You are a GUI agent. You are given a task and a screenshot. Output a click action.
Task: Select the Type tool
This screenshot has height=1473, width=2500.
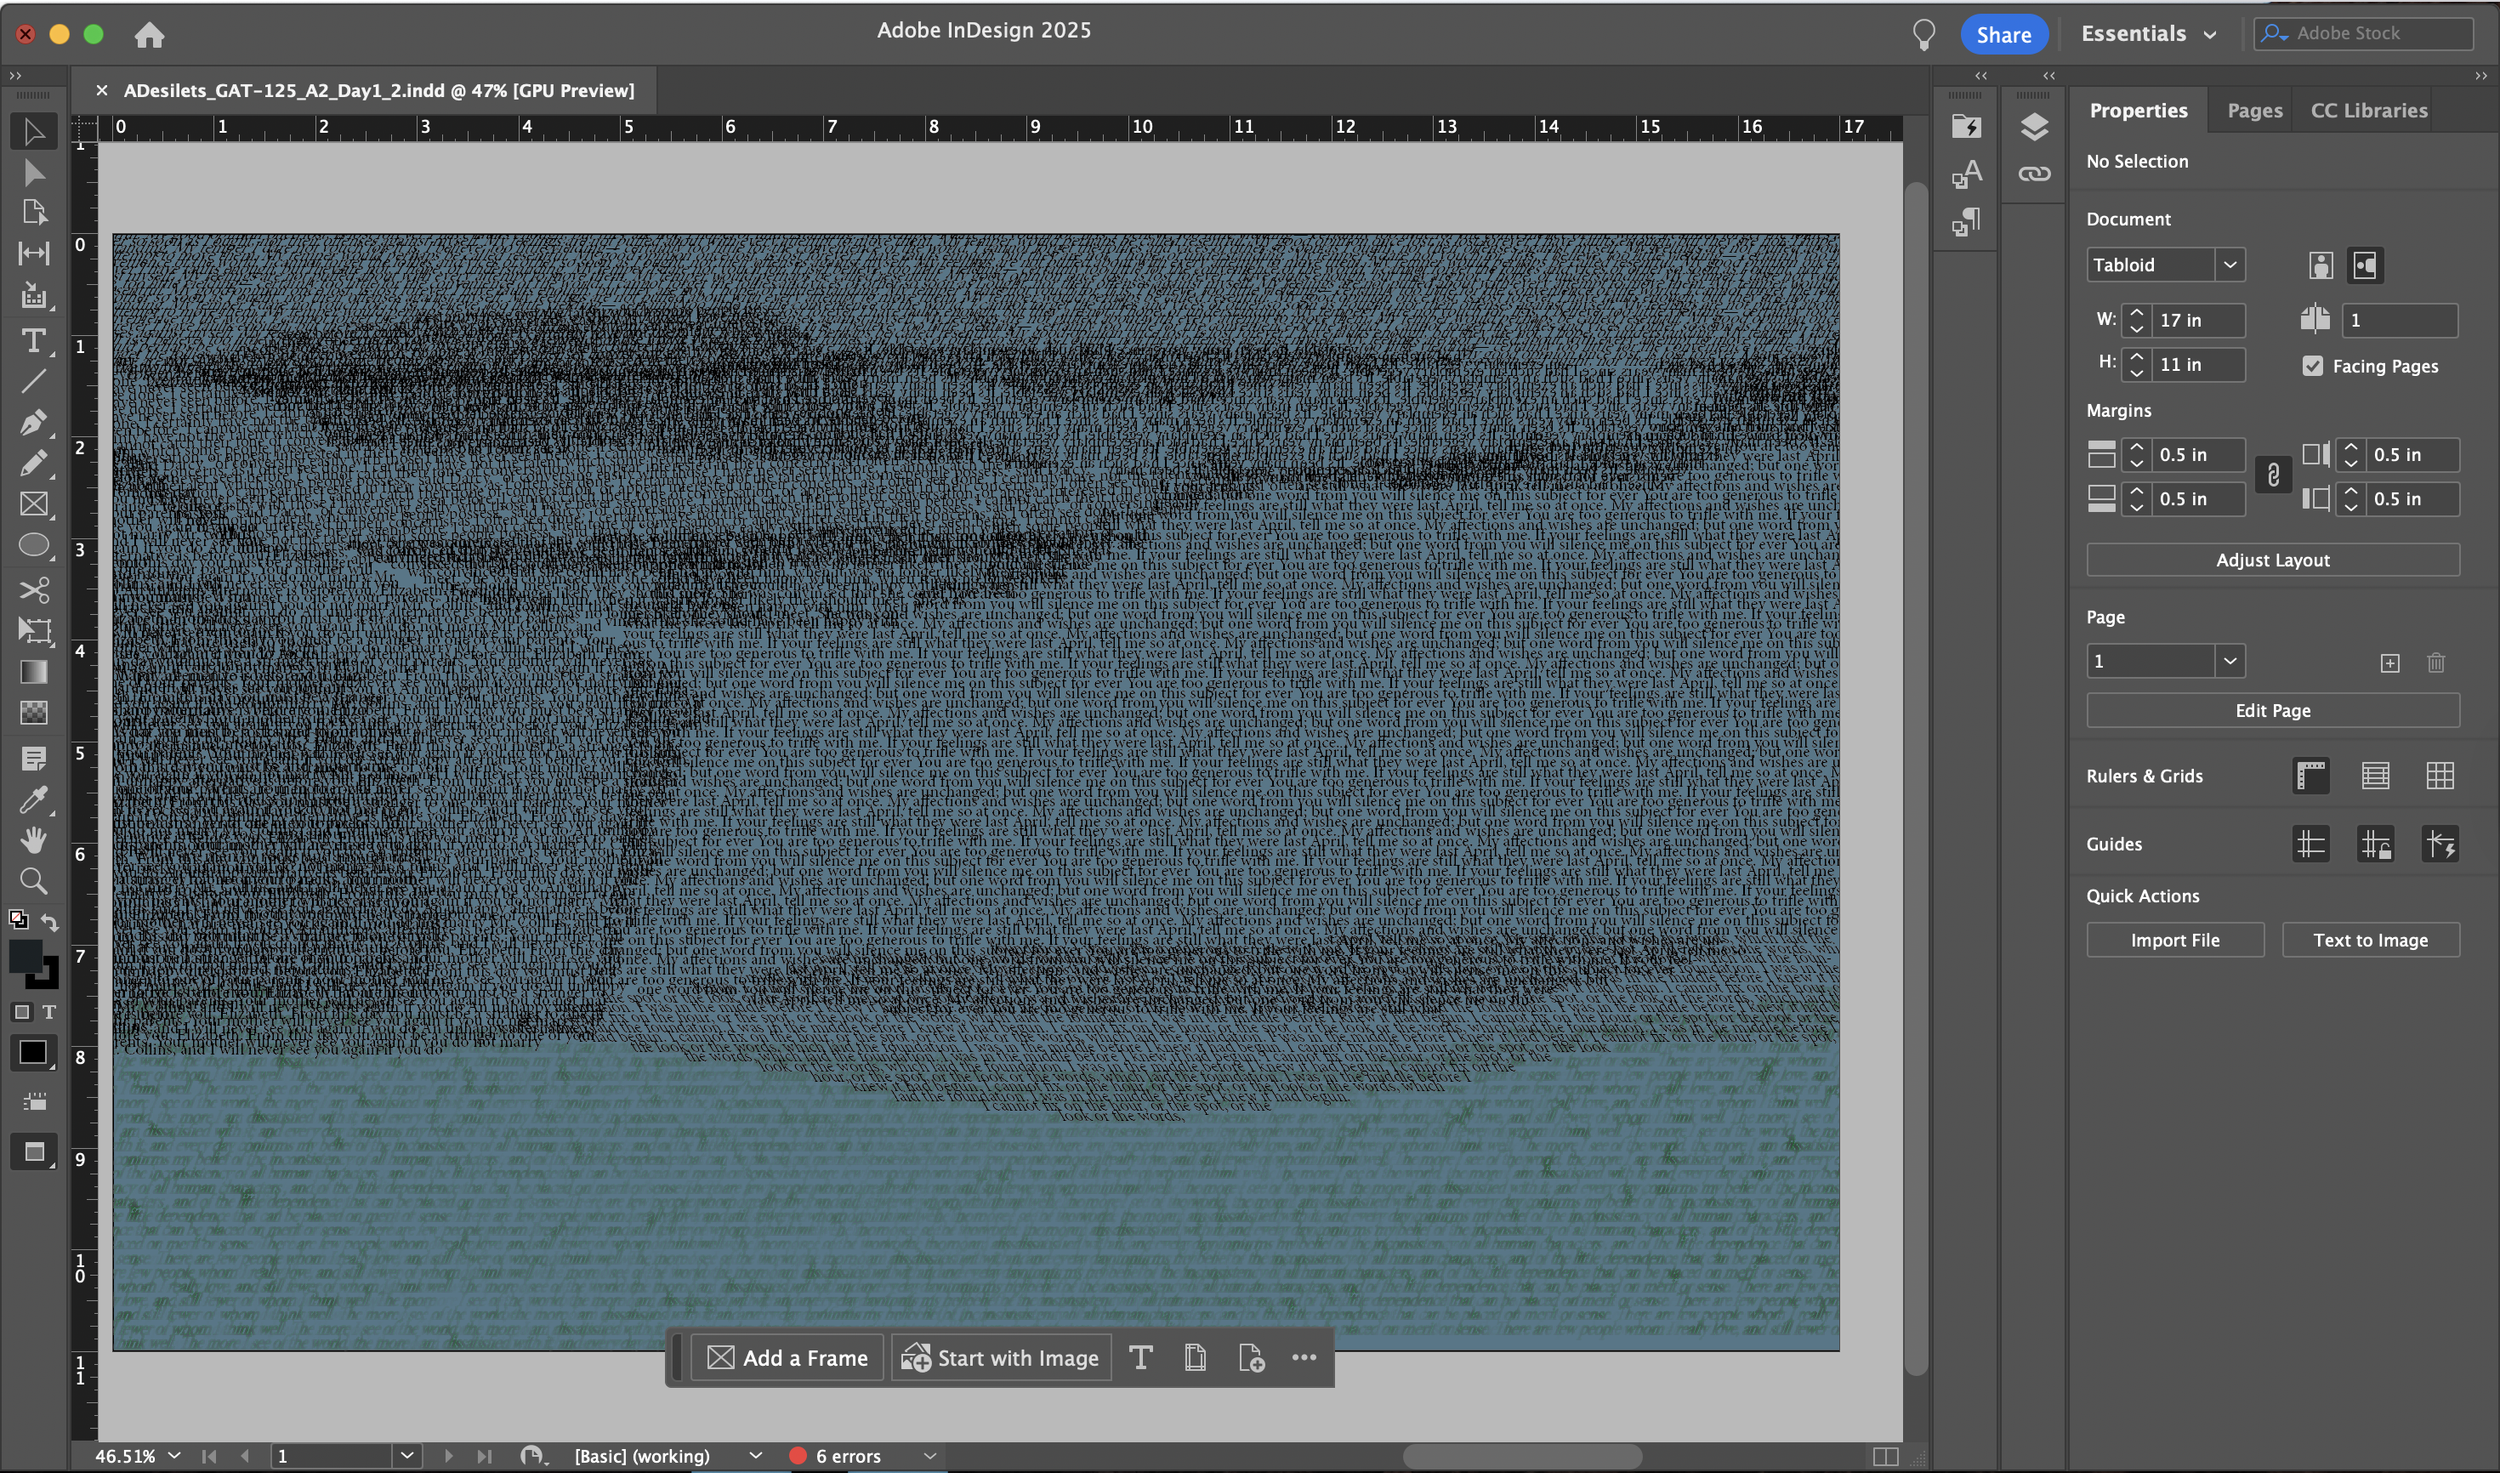33,341
